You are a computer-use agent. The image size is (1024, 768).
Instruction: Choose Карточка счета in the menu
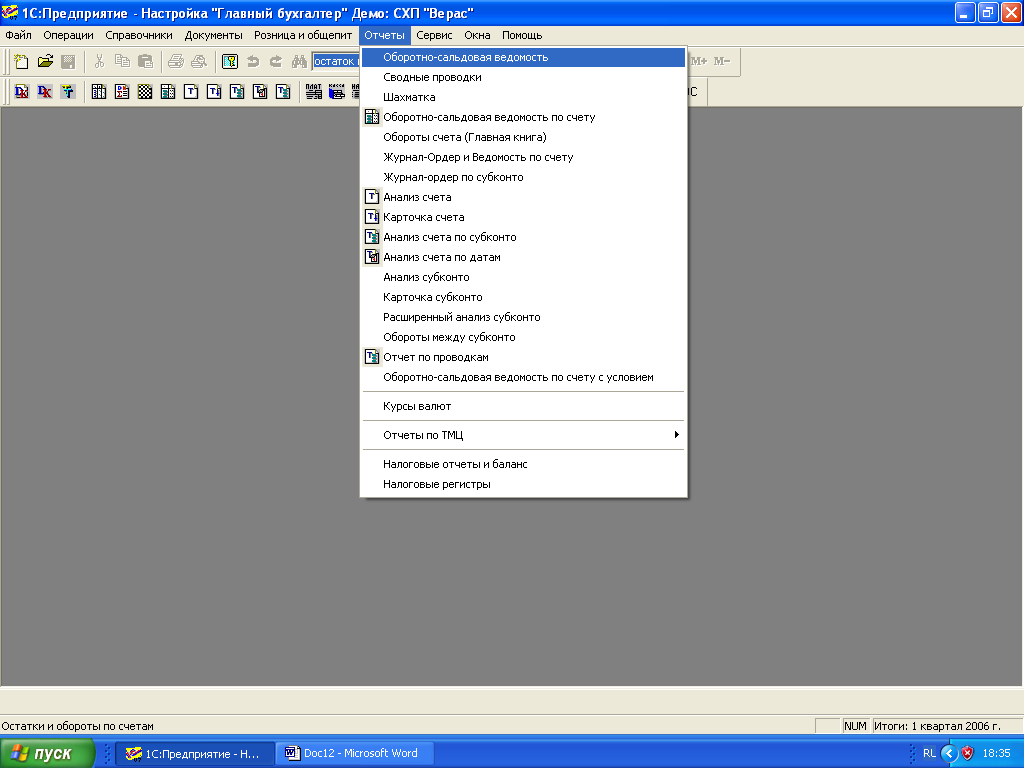(x=523, y=217)
